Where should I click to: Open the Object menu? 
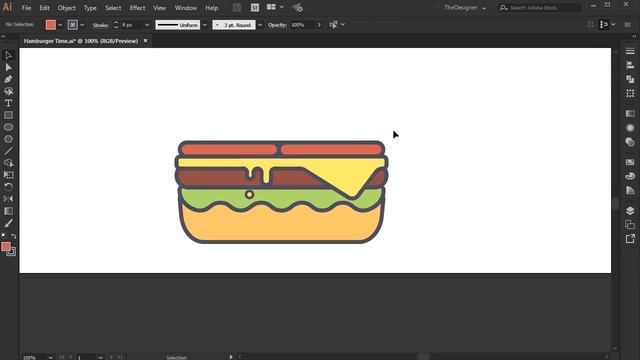67,8
